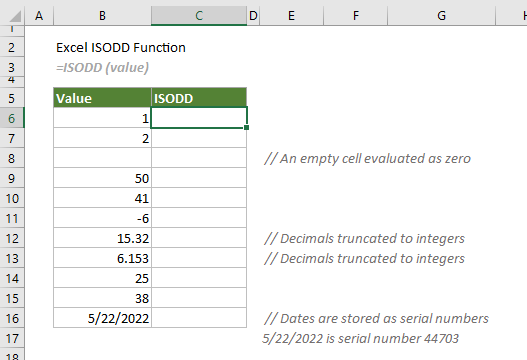527x360 pixels.
Task: Select the cell containing value 1
Action: [103, 118]
